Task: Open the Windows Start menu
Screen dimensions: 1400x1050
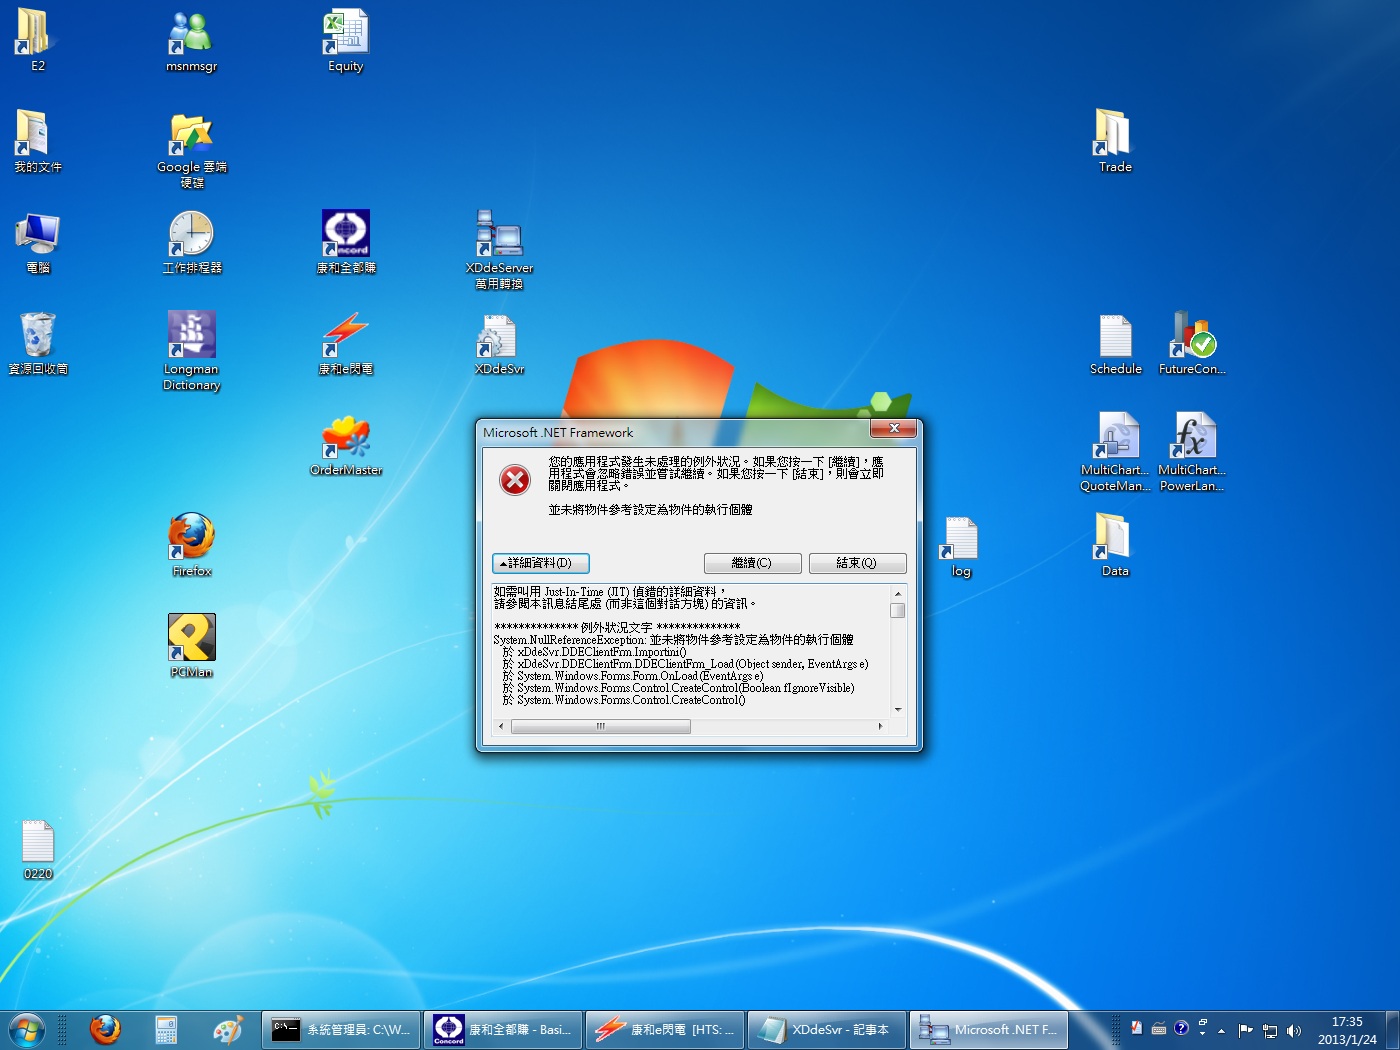Action: [x=27, y=1029]
